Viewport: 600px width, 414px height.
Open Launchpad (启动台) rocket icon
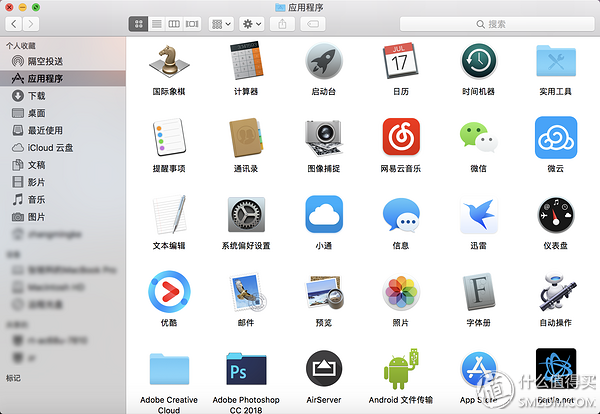(x=324, y=61)
